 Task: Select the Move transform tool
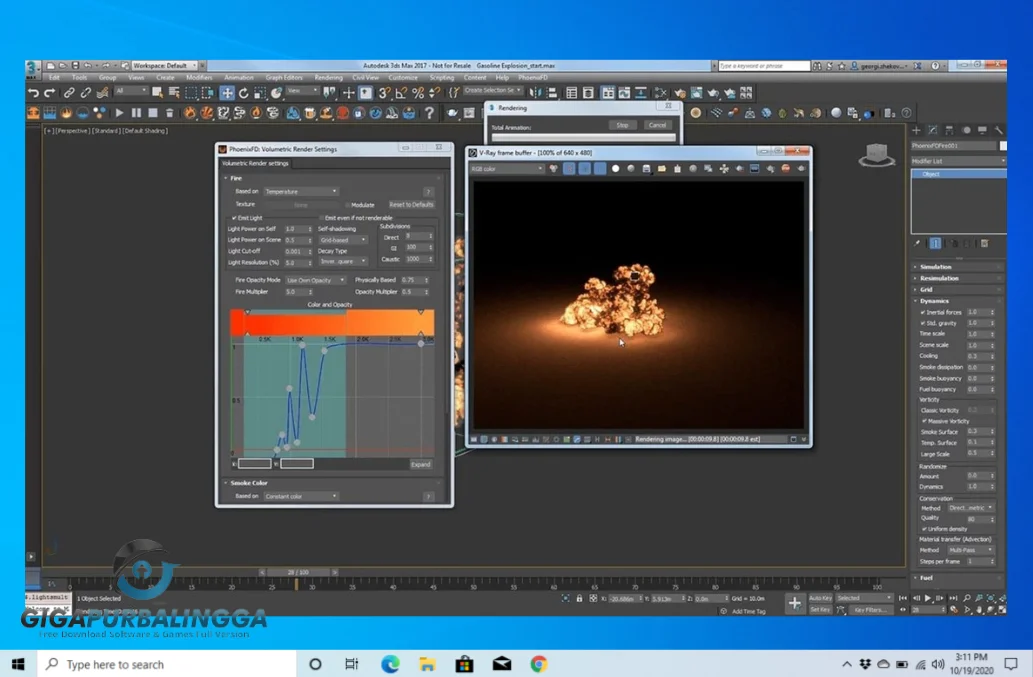227,93
